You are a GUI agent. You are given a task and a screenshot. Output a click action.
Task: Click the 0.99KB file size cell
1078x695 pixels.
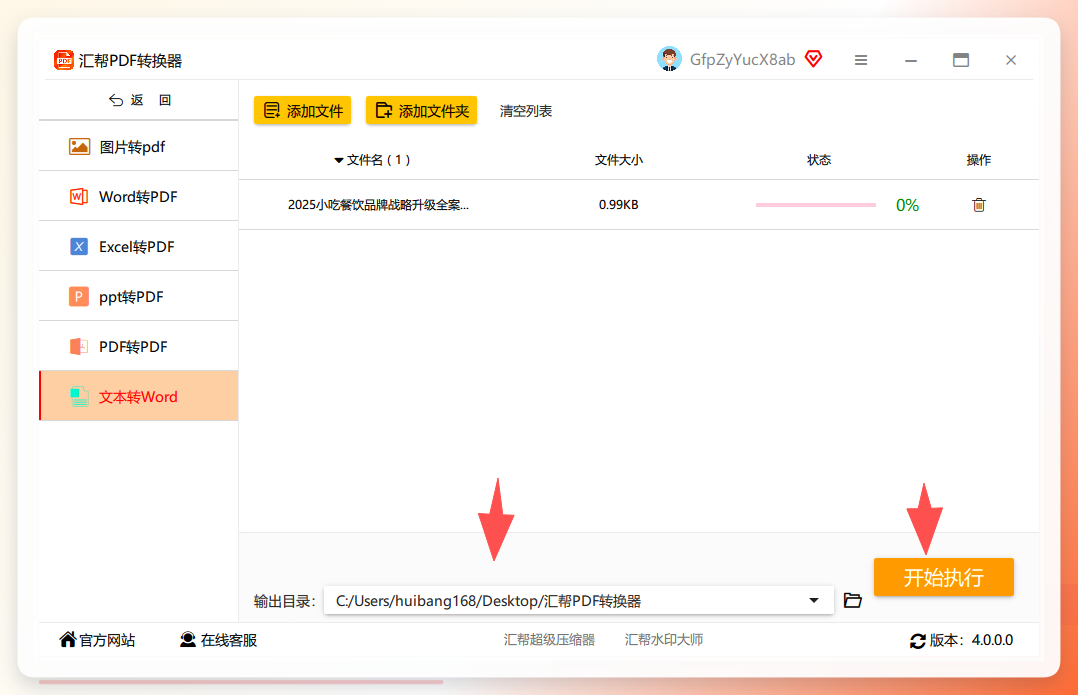619,205
